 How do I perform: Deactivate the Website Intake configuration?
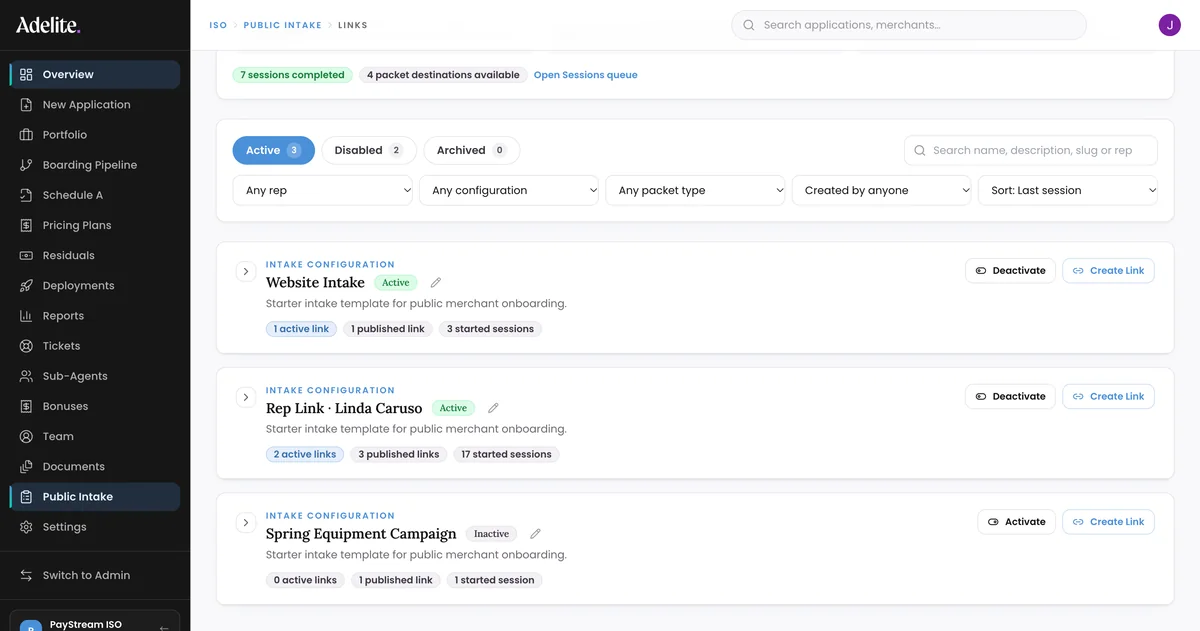[x=1010, y=270]
